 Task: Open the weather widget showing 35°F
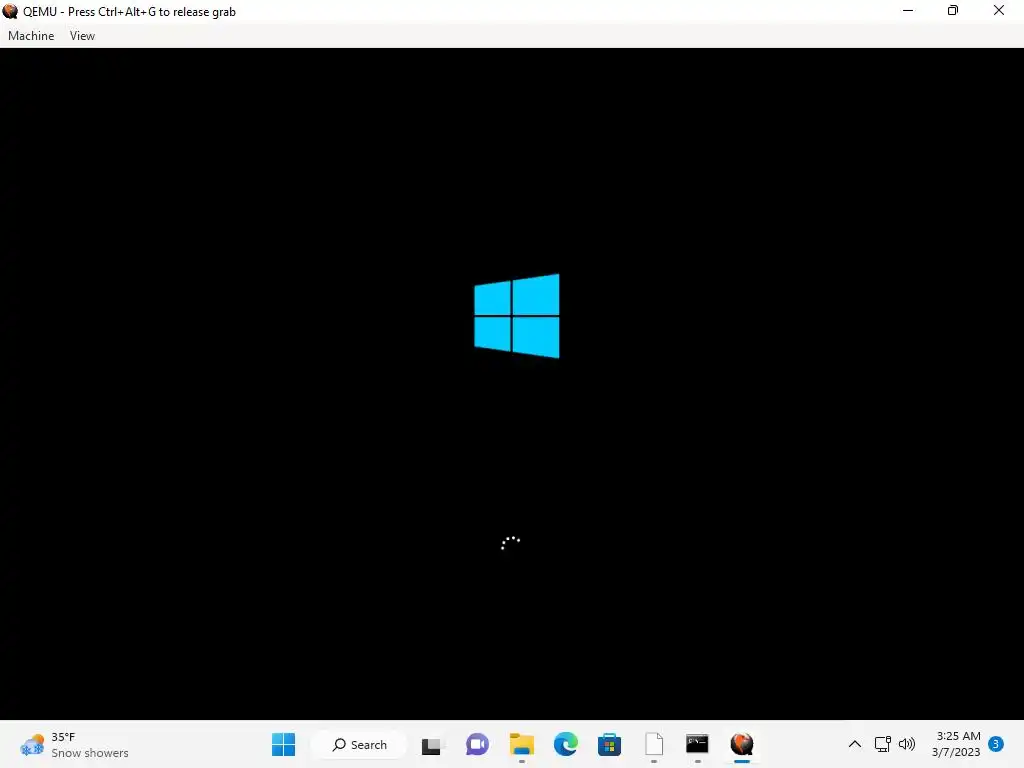(74, 744)
